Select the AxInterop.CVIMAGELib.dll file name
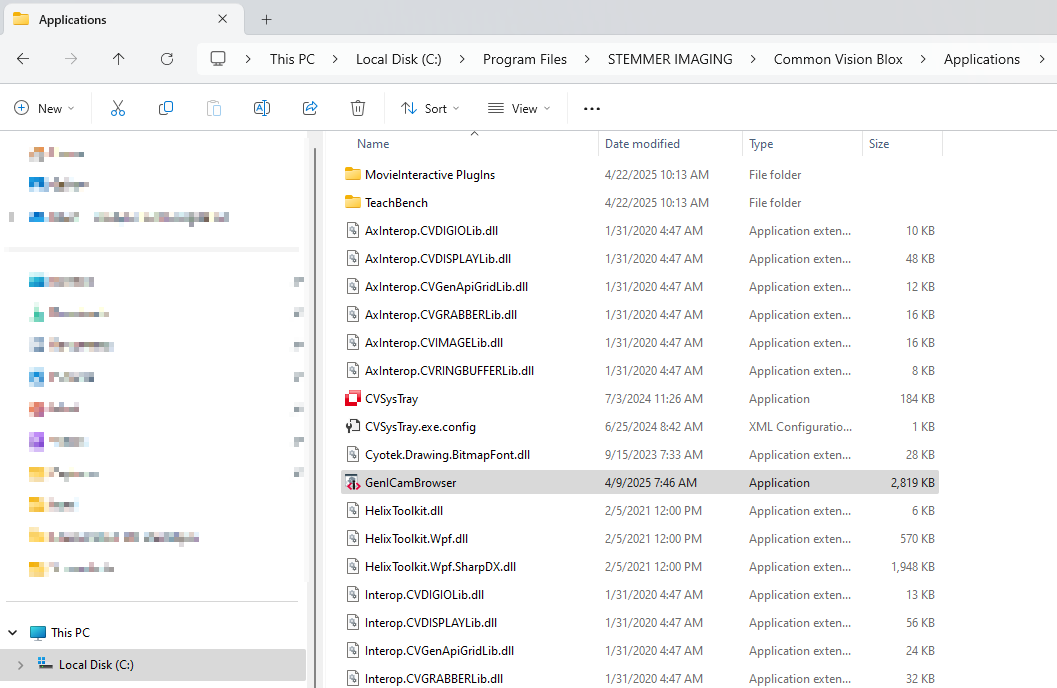This screenshot has width=1057, height=688. [x=433, y=342]
